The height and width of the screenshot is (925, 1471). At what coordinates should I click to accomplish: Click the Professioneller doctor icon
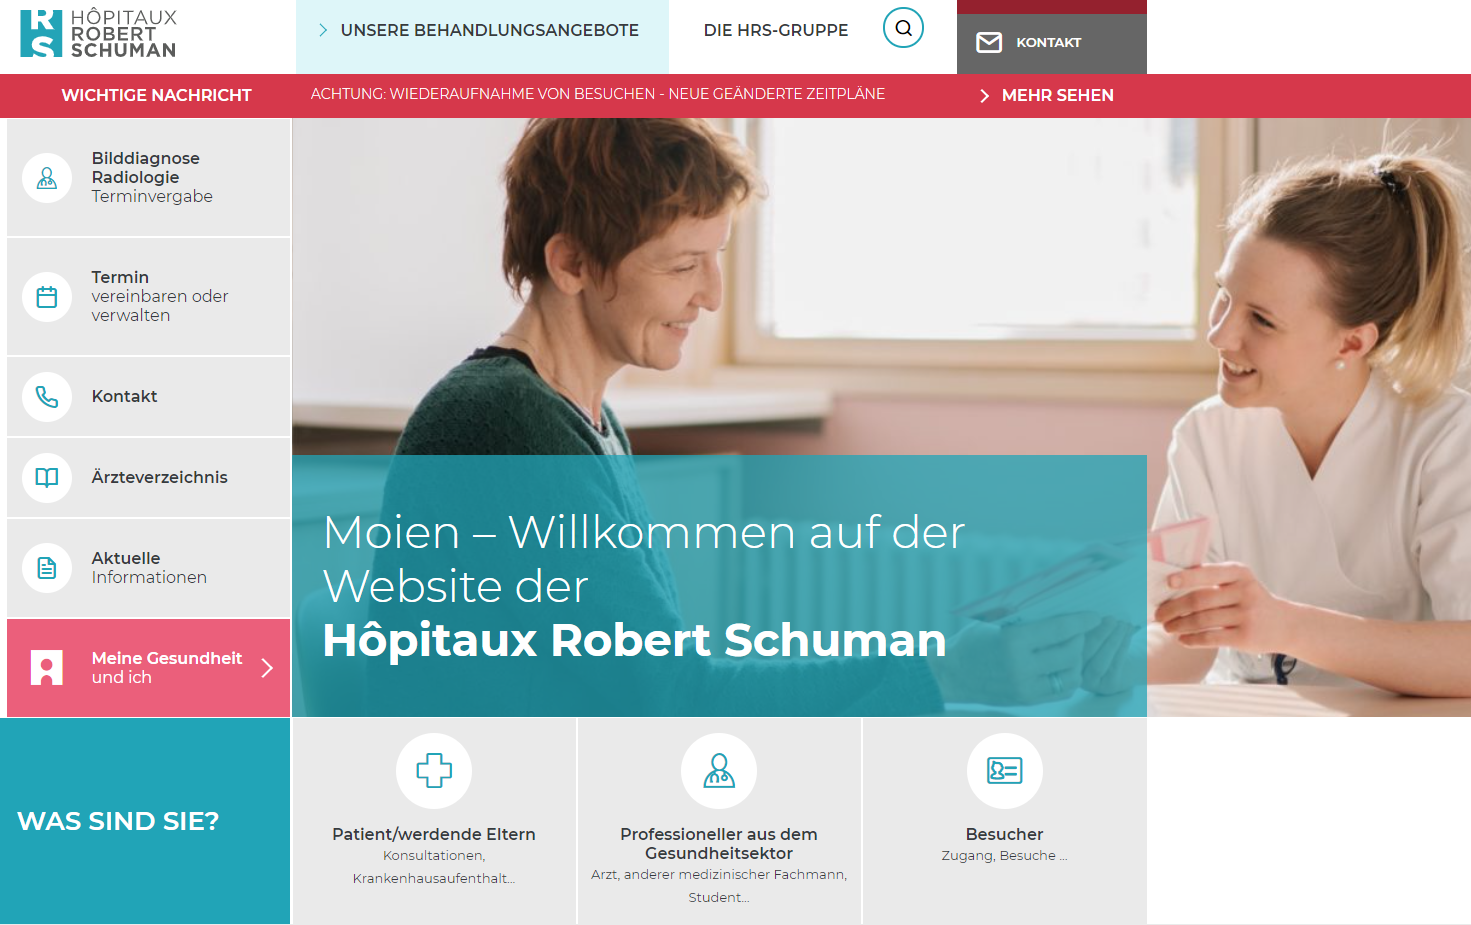(x=719, y=771)
